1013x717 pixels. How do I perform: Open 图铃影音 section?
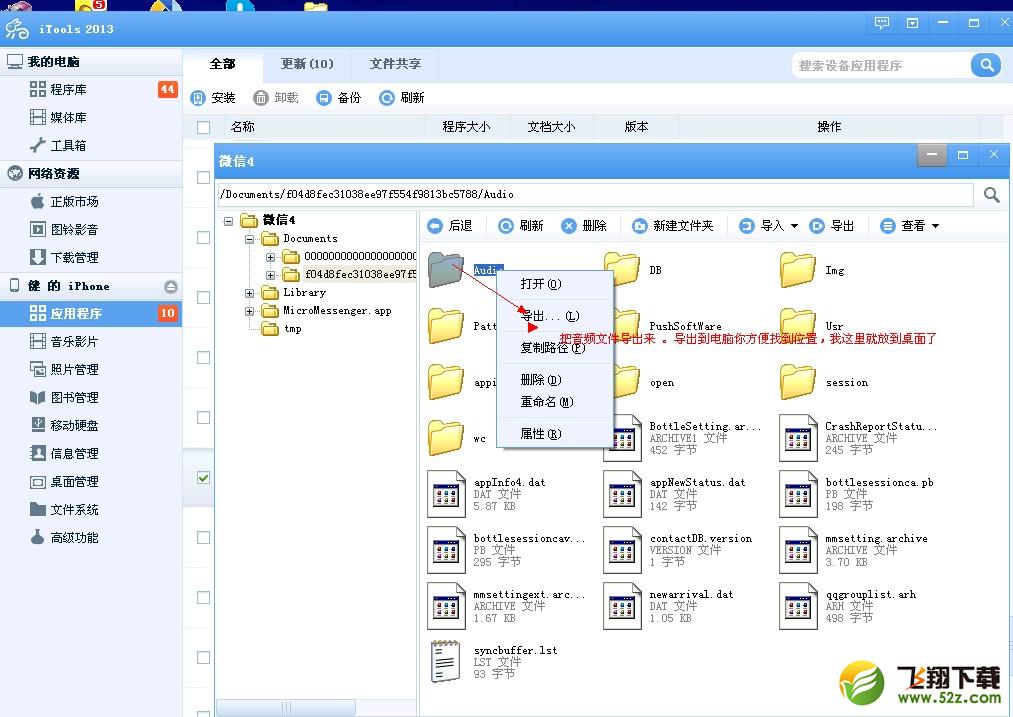[90, 229]
